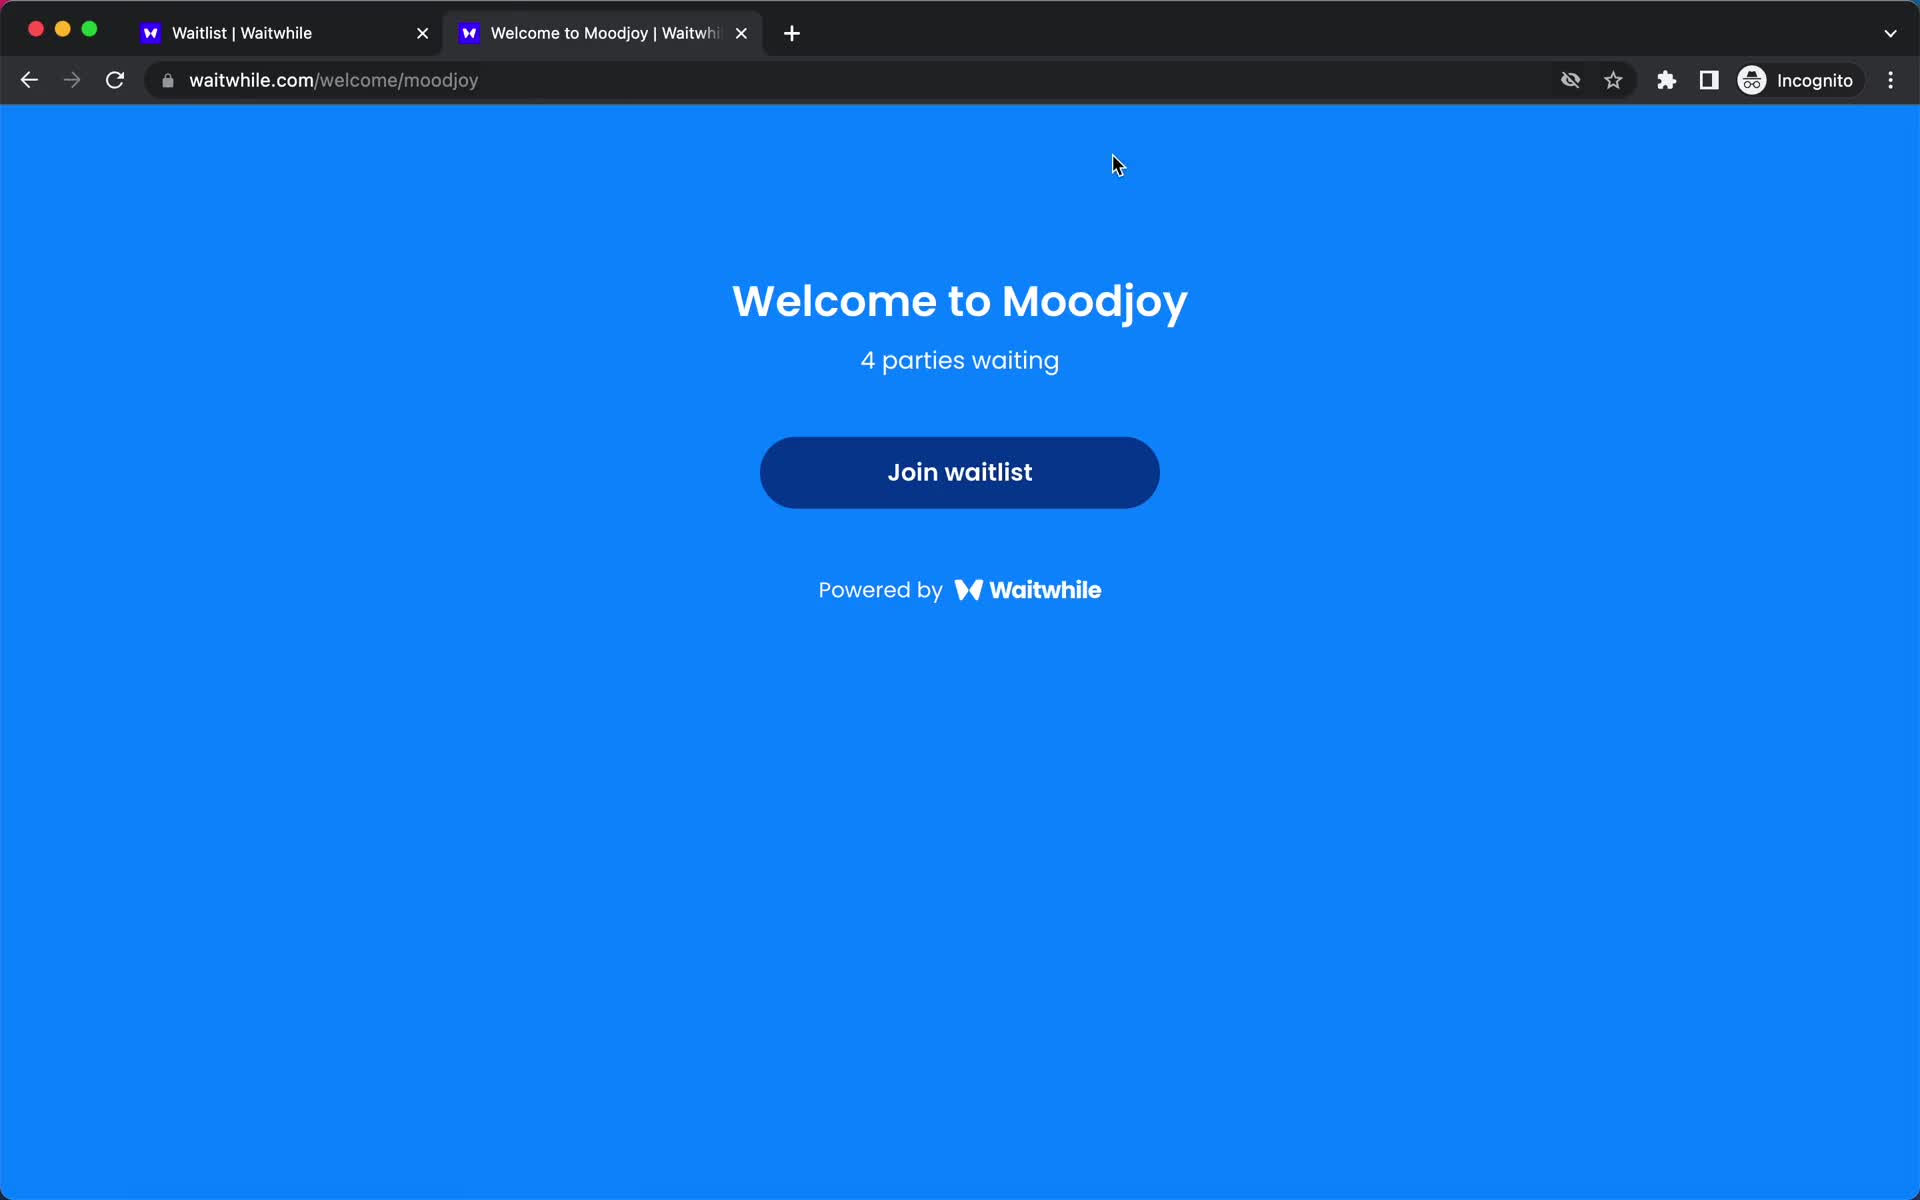Click the forward navigation arrow
This screenshot has height=1200, width=1920.
[72, 80]
